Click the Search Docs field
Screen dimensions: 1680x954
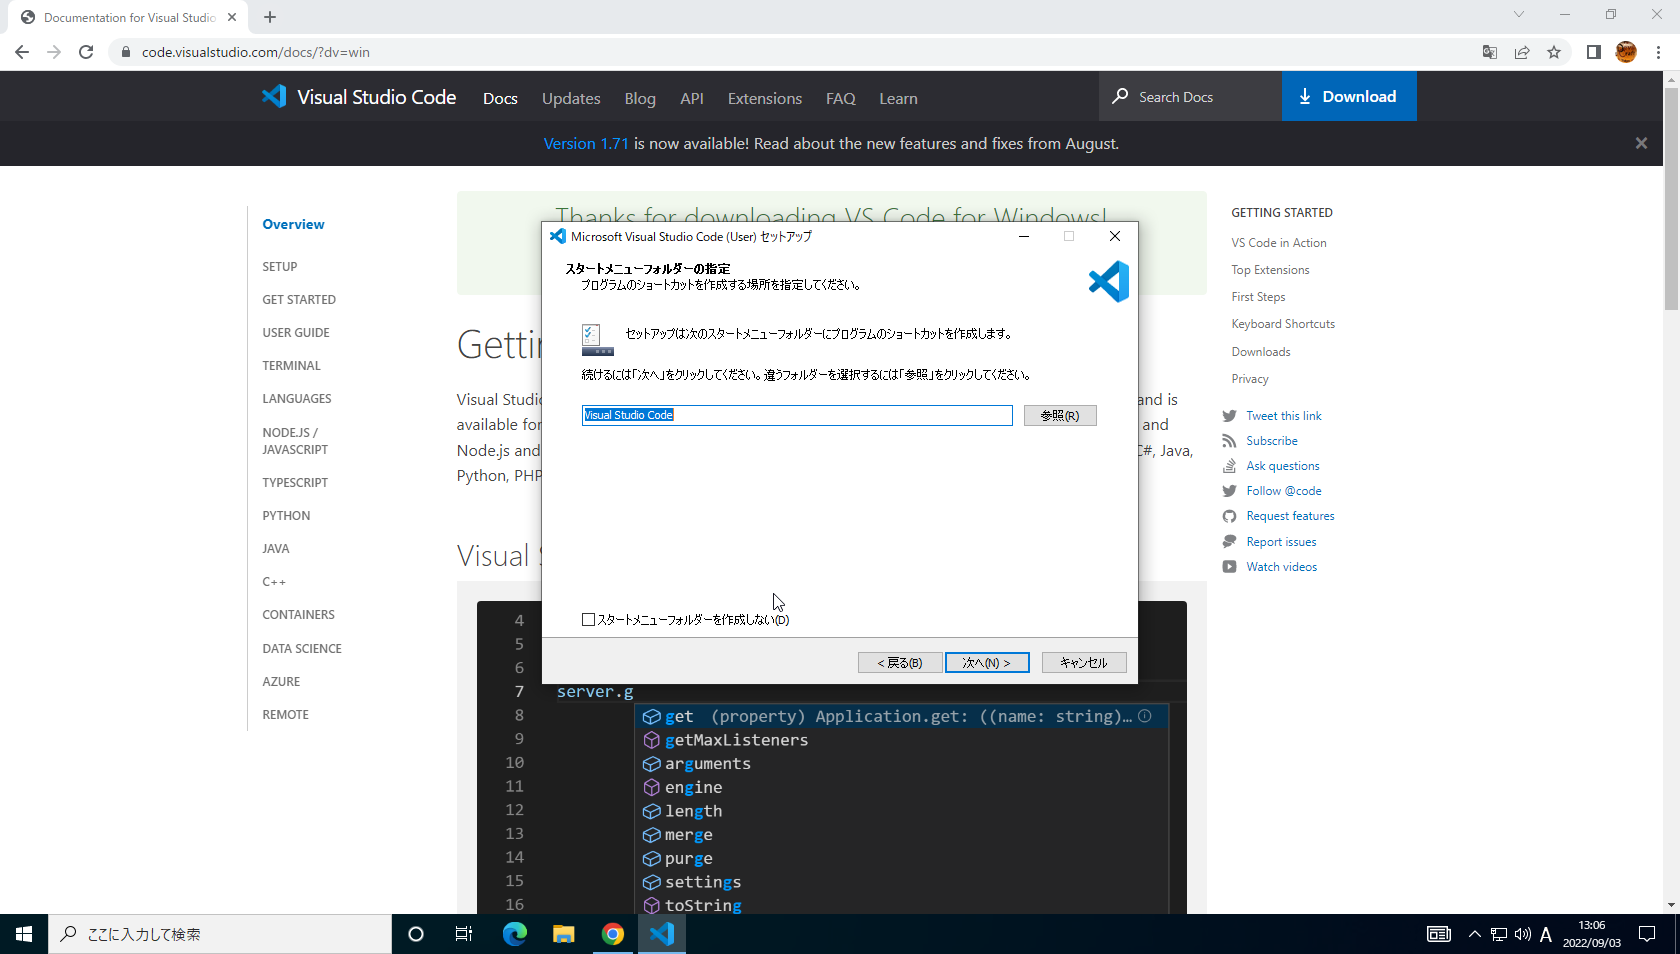pos(1190,96)
